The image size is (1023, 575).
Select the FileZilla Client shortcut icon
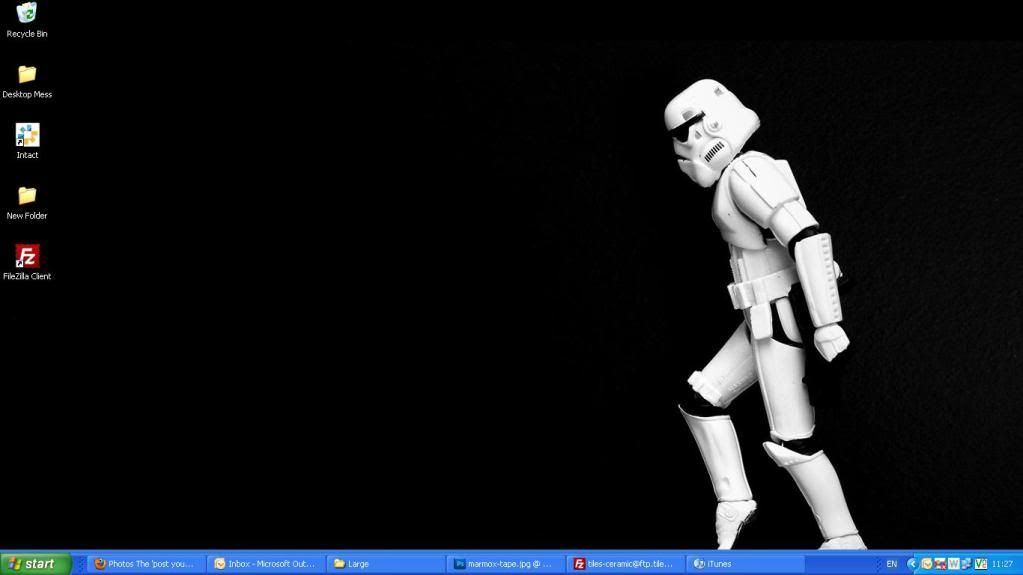click(27, 256)
